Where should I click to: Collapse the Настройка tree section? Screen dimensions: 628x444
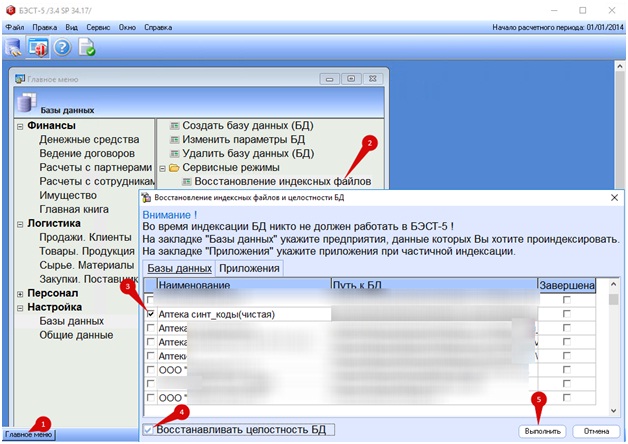coord(20,308)
